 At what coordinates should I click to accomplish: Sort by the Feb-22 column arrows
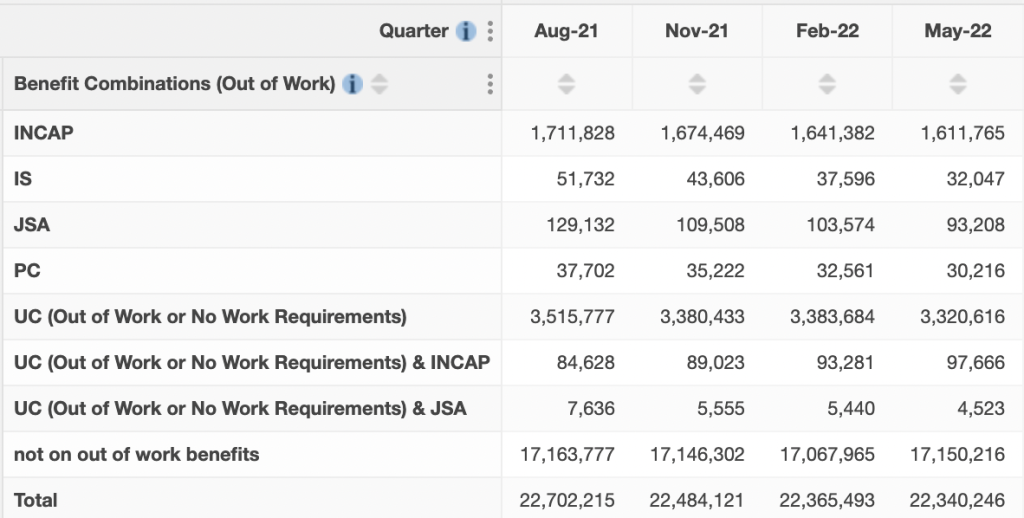[x=827, y=84]
